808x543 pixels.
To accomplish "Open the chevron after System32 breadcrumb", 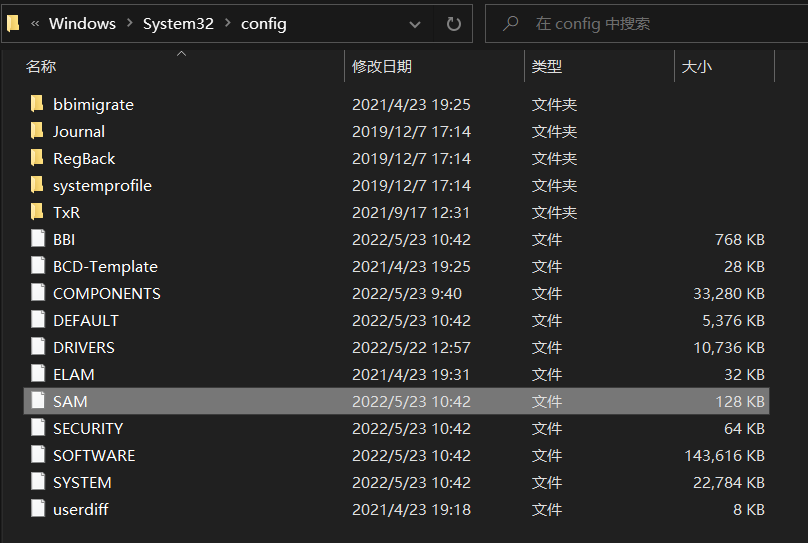I will (228, 23).
